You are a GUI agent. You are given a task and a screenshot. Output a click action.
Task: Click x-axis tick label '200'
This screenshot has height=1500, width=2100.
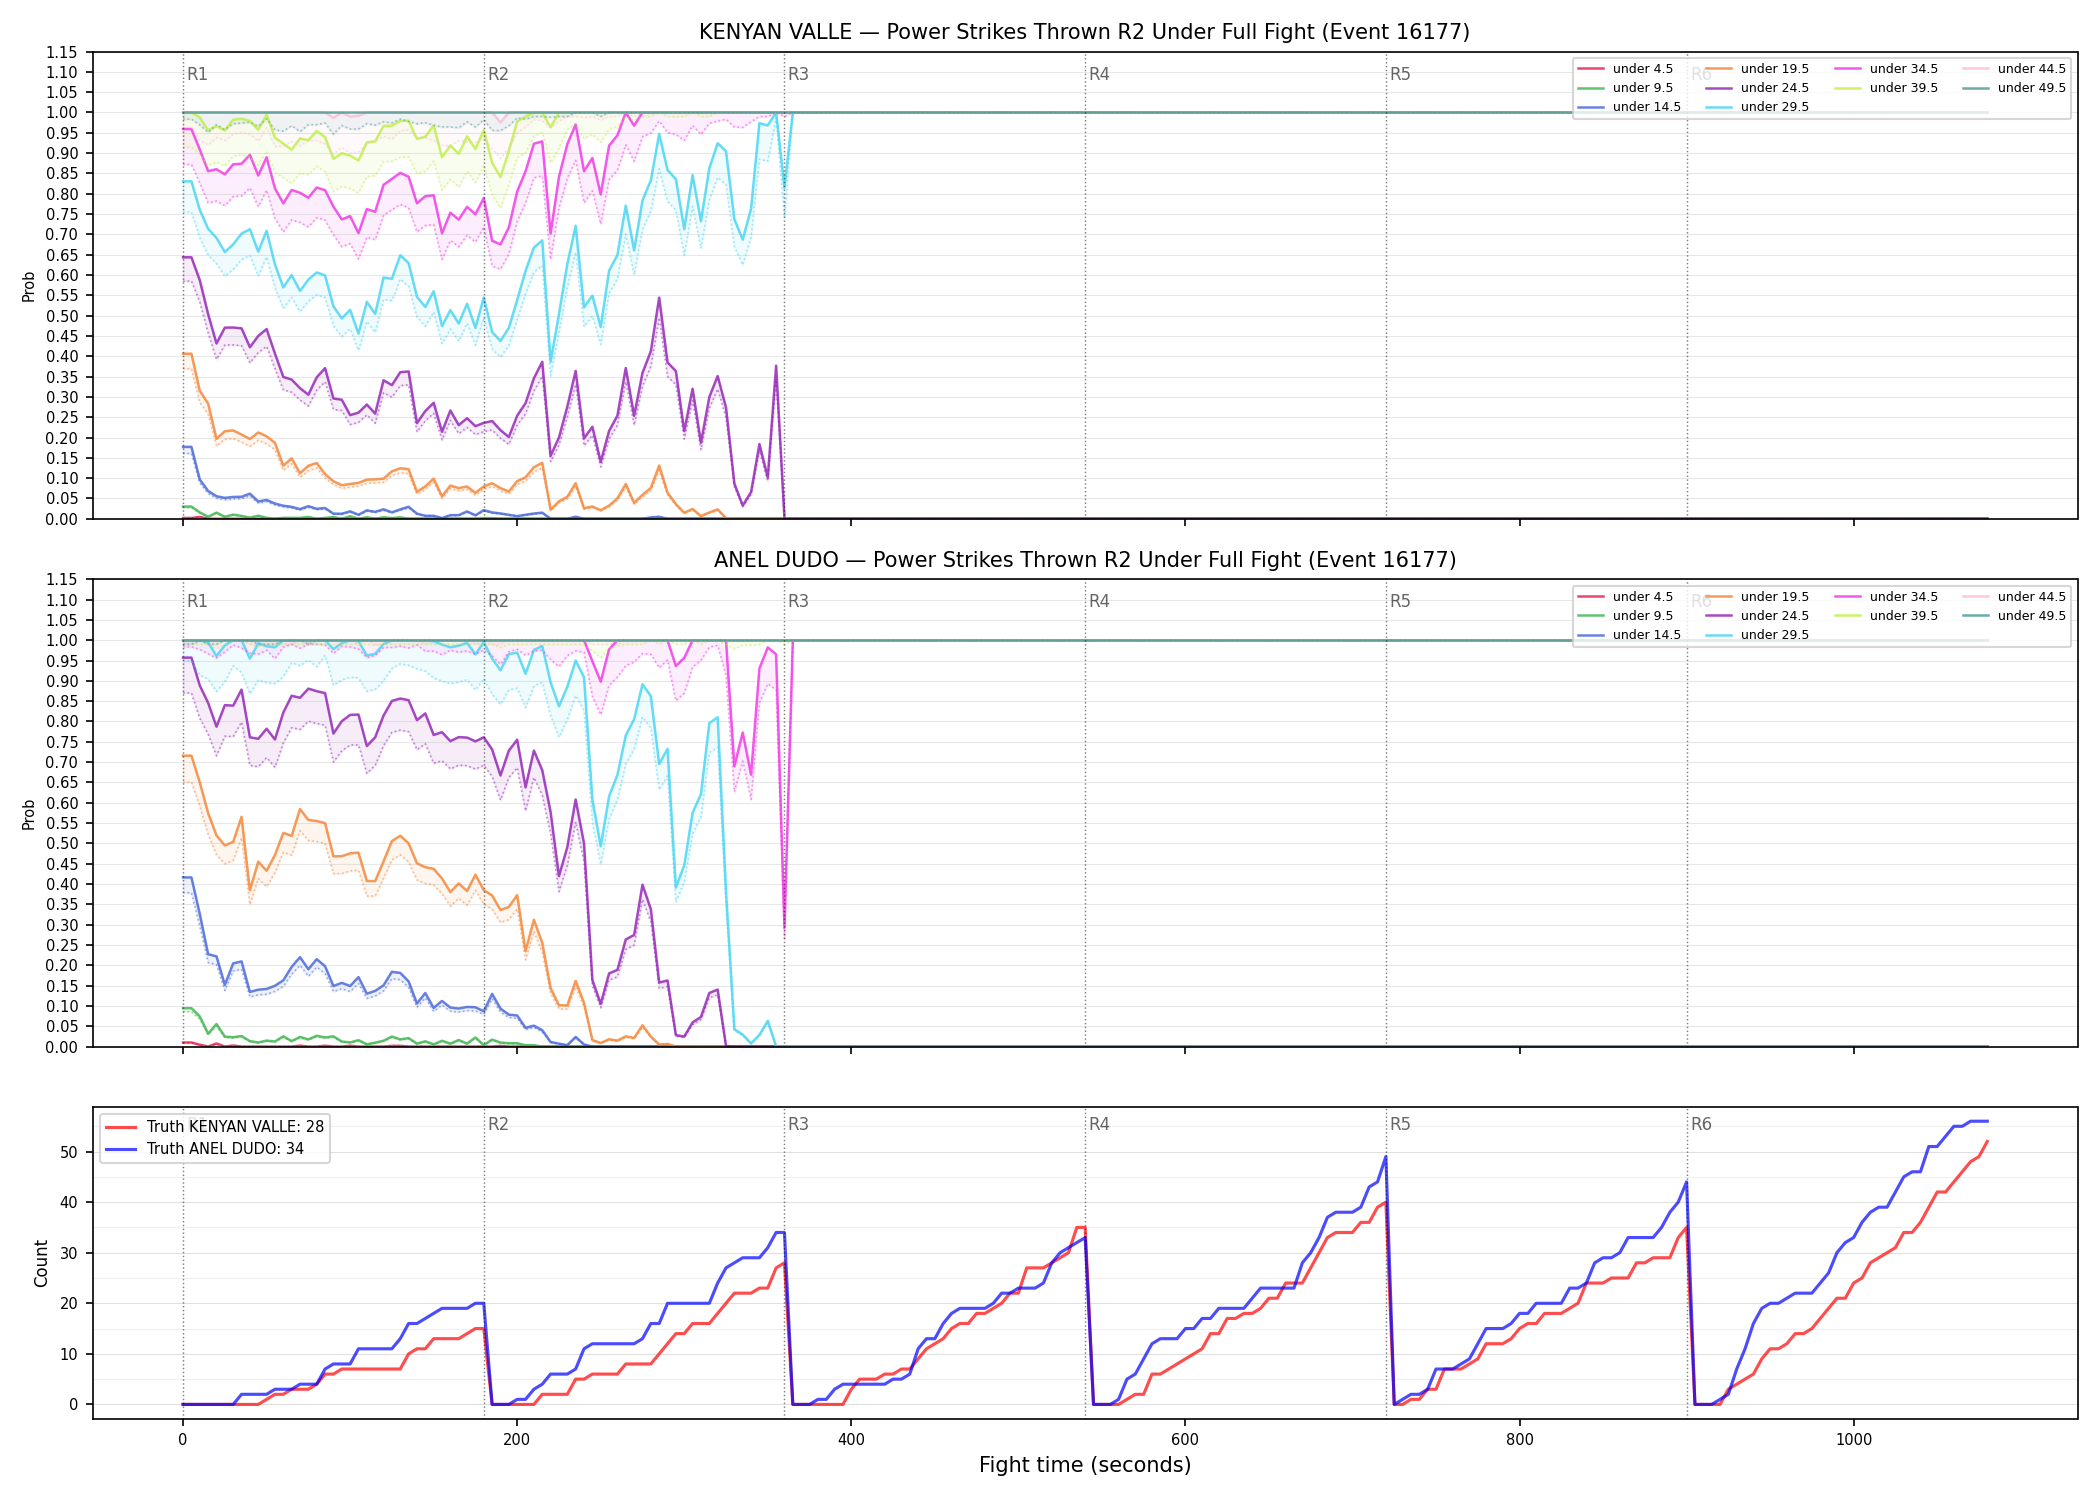(x=516, y=1440)
